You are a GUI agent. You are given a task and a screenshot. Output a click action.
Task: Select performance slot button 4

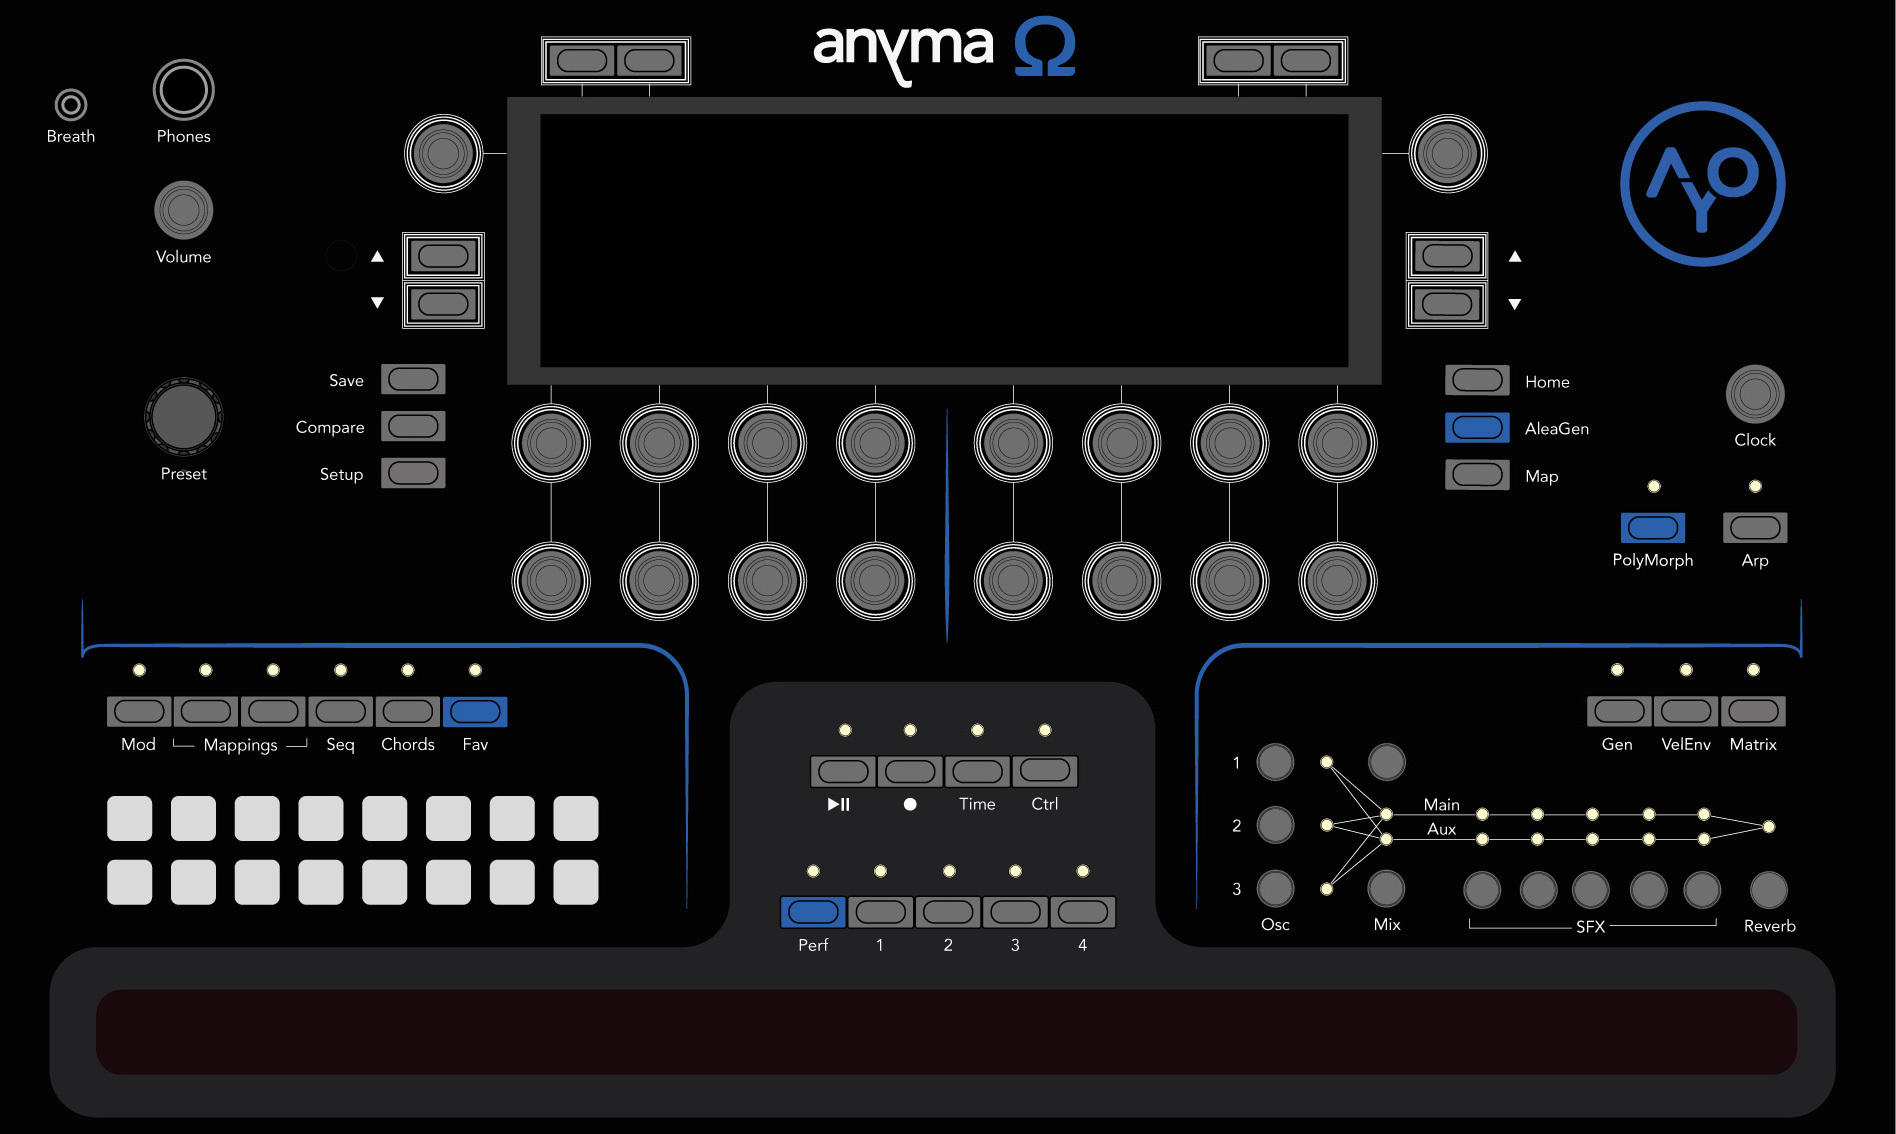[1083, 912]
